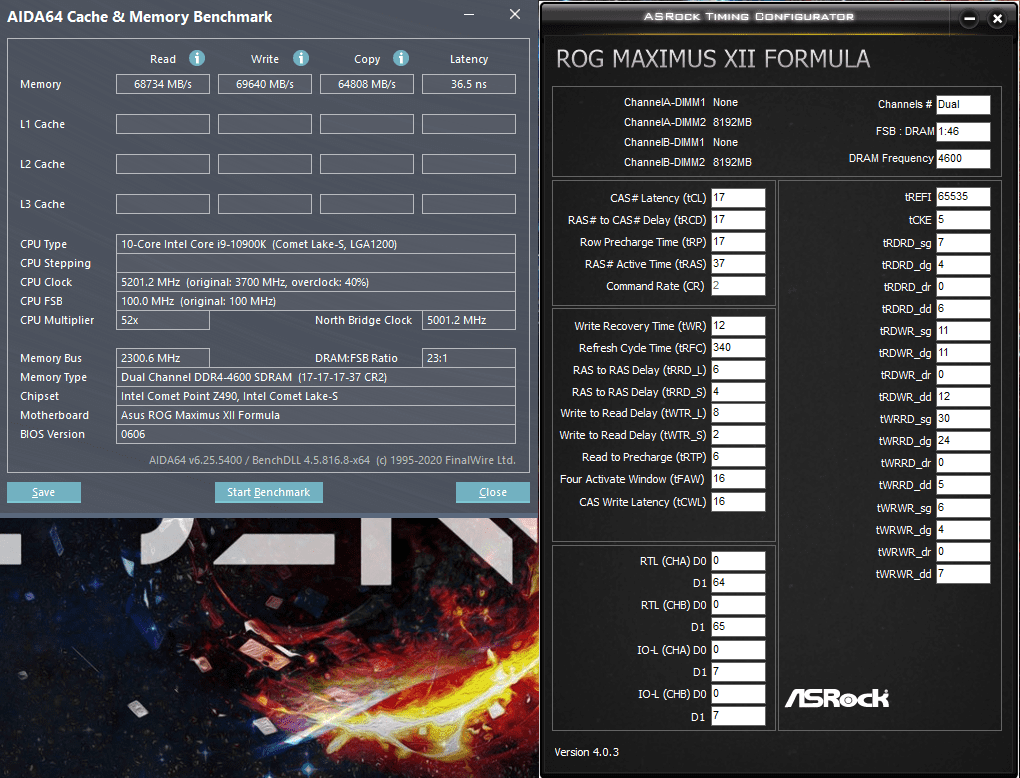
Task: Click the CPU FSB field 100.0 MHz
Action: [315, 301]
